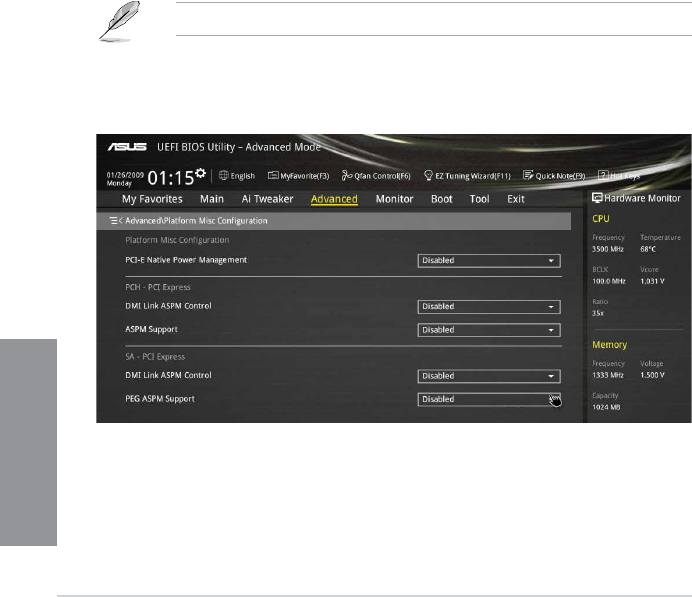
Task: Open ASPM Support dropdown
Action: [x=489, y=330]
